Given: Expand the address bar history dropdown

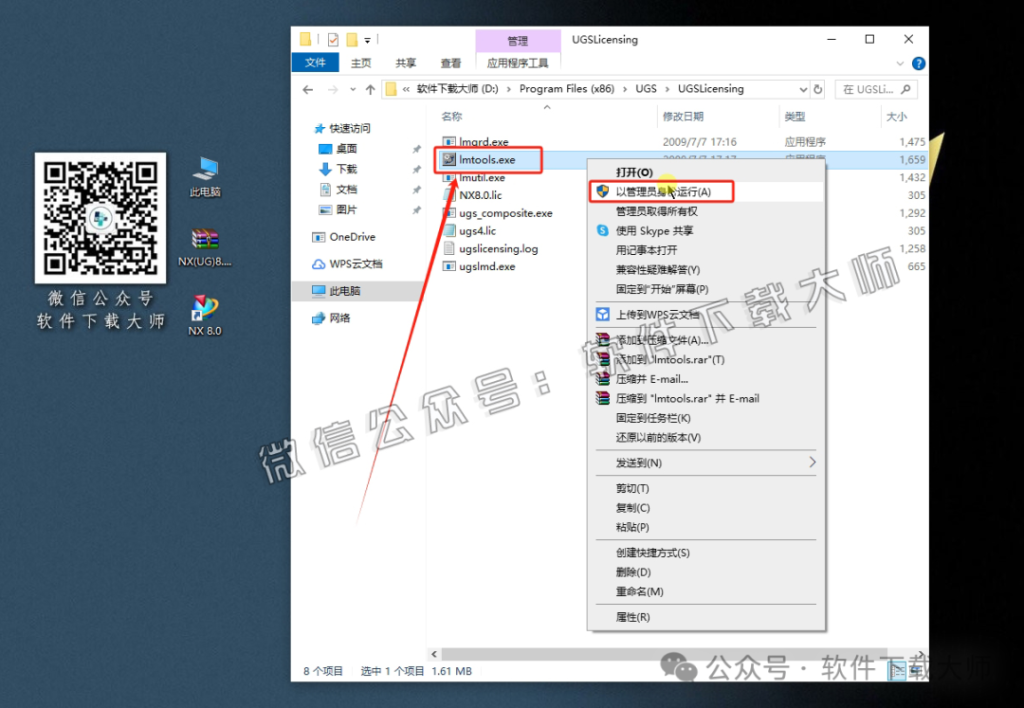Looking at the screenshot, I should [x=802, y=89].
